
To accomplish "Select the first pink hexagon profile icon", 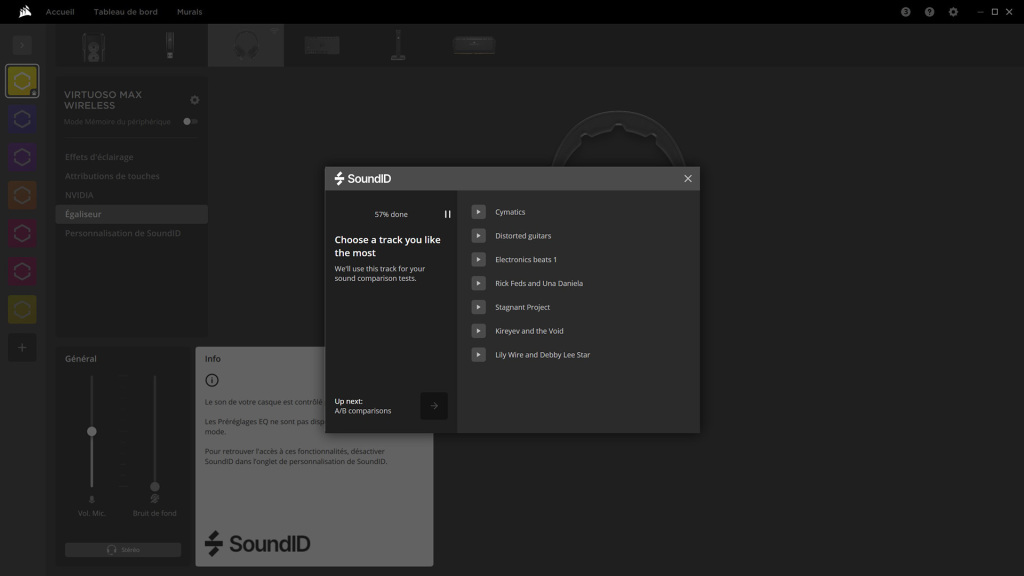I will click(x=22, y=233).
